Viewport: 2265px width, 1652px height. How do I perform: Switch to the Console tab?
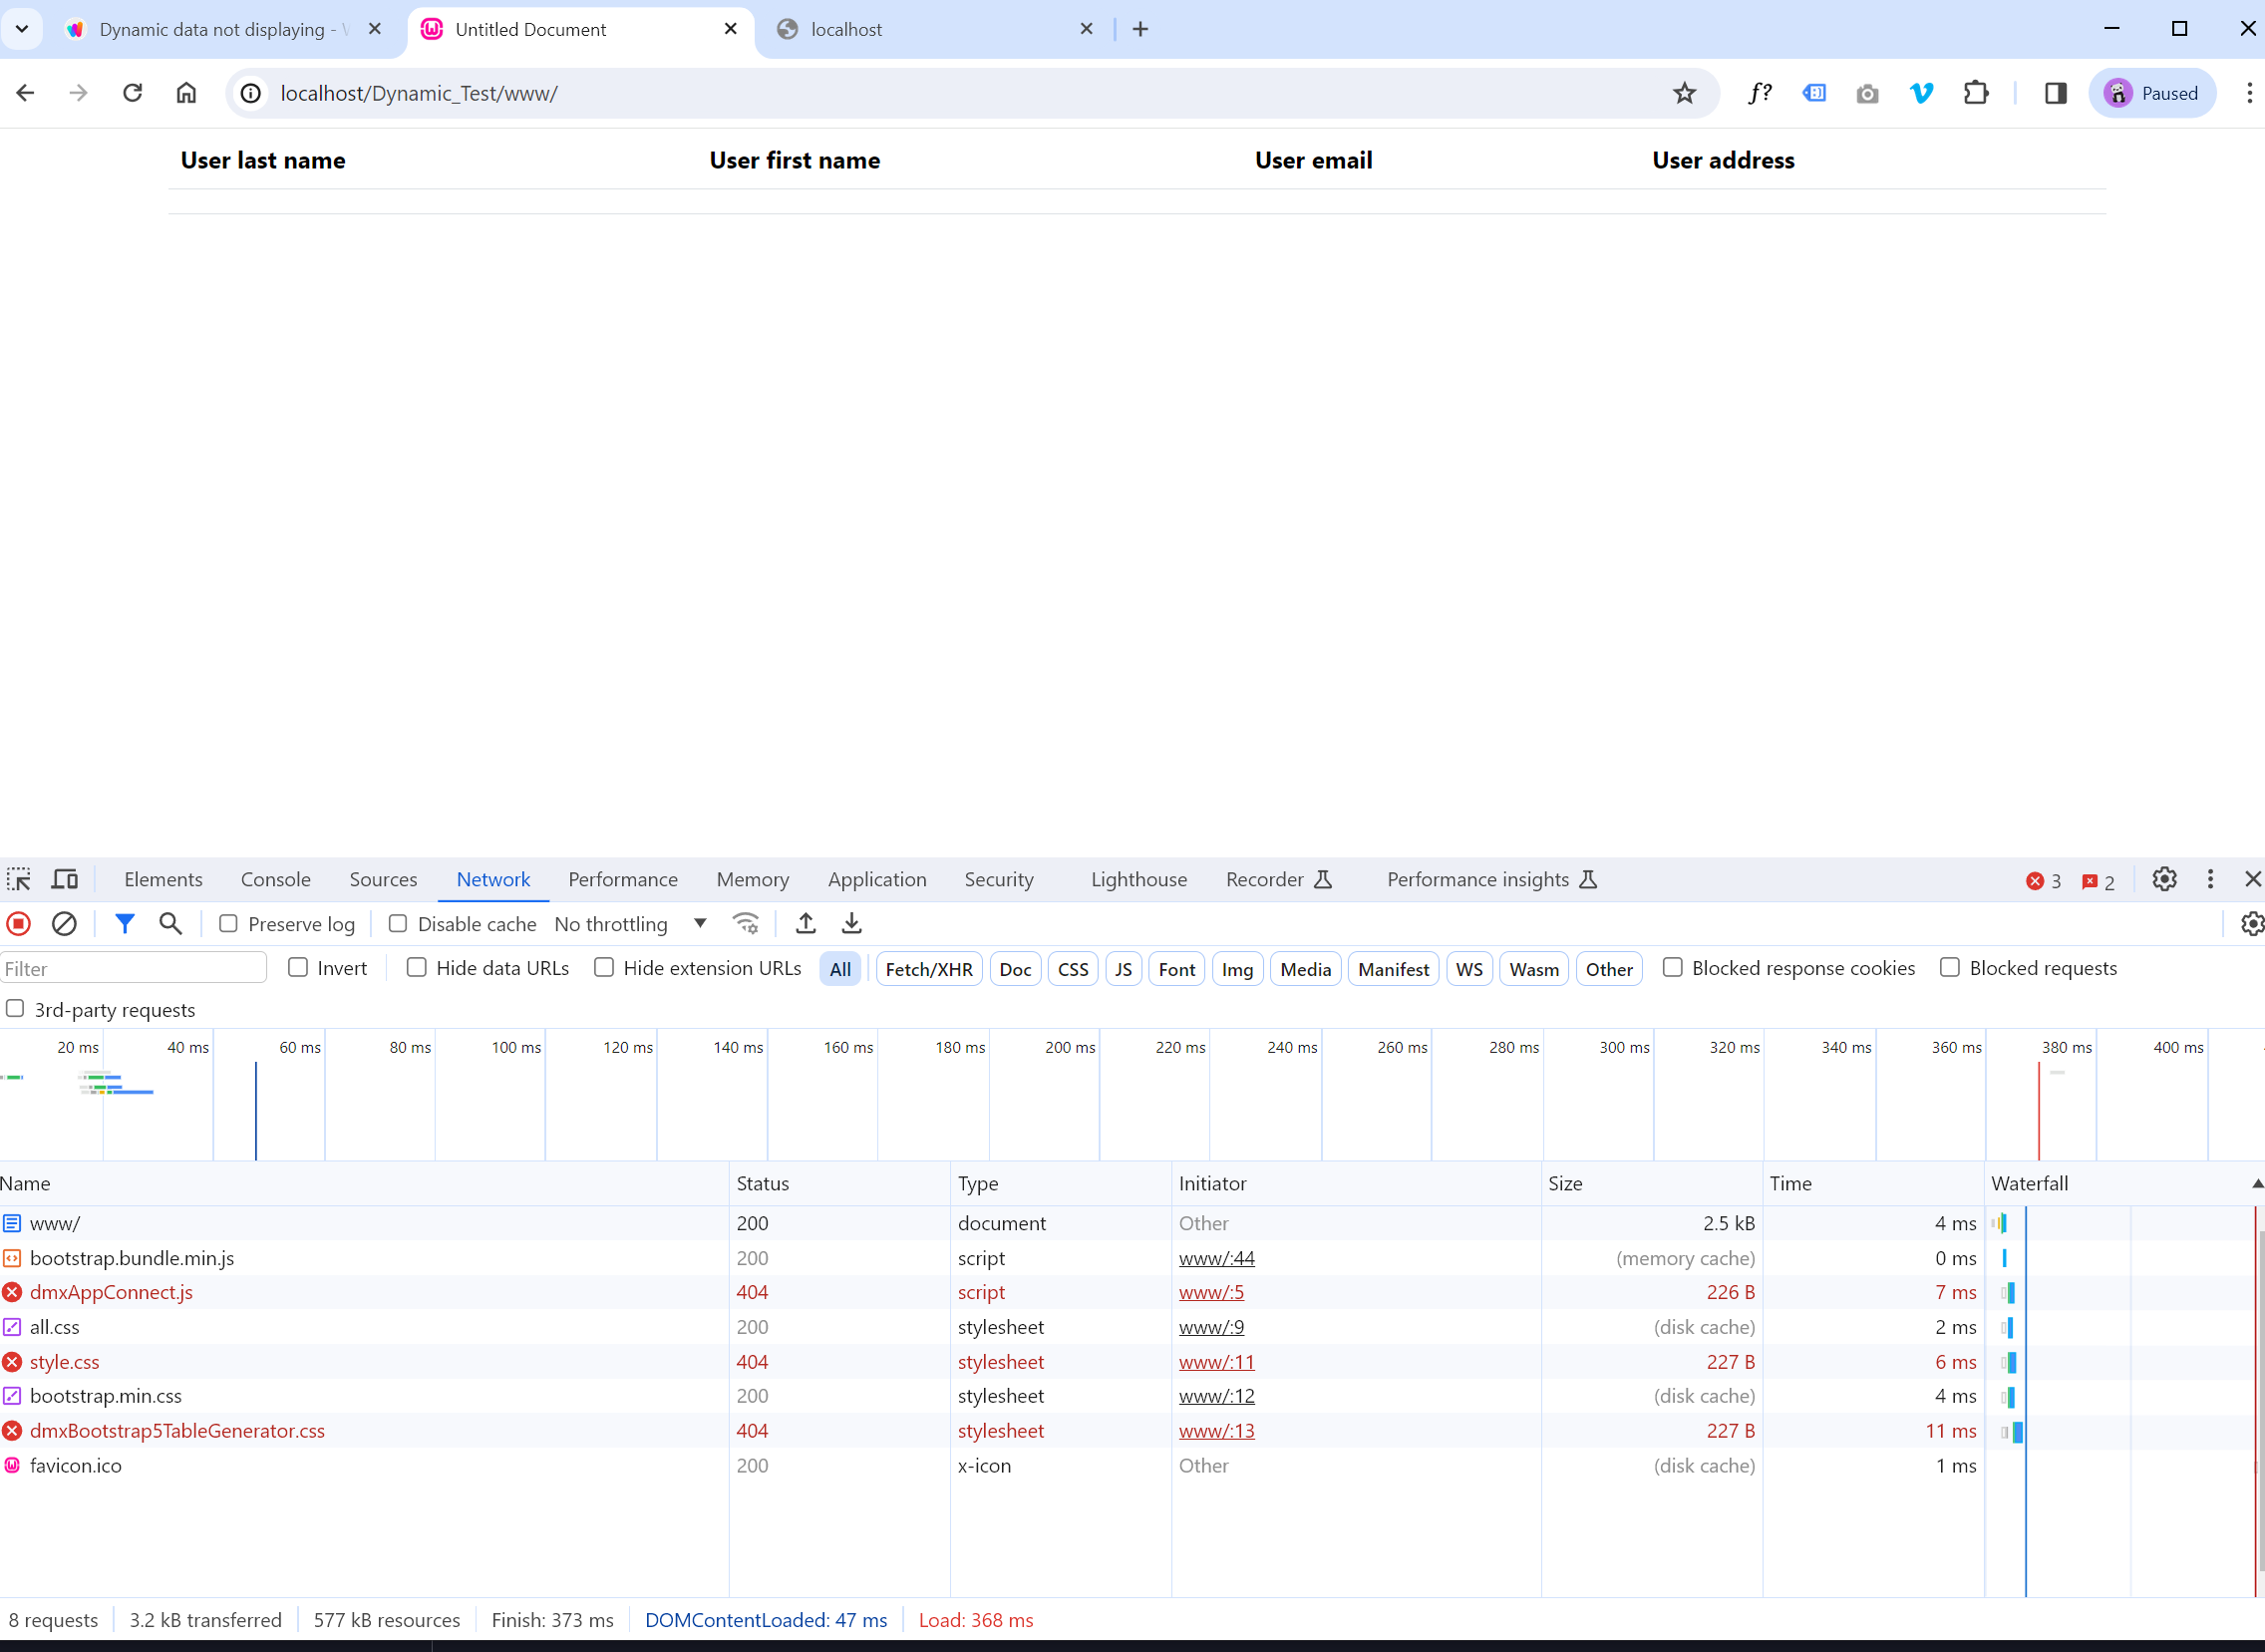275,880
